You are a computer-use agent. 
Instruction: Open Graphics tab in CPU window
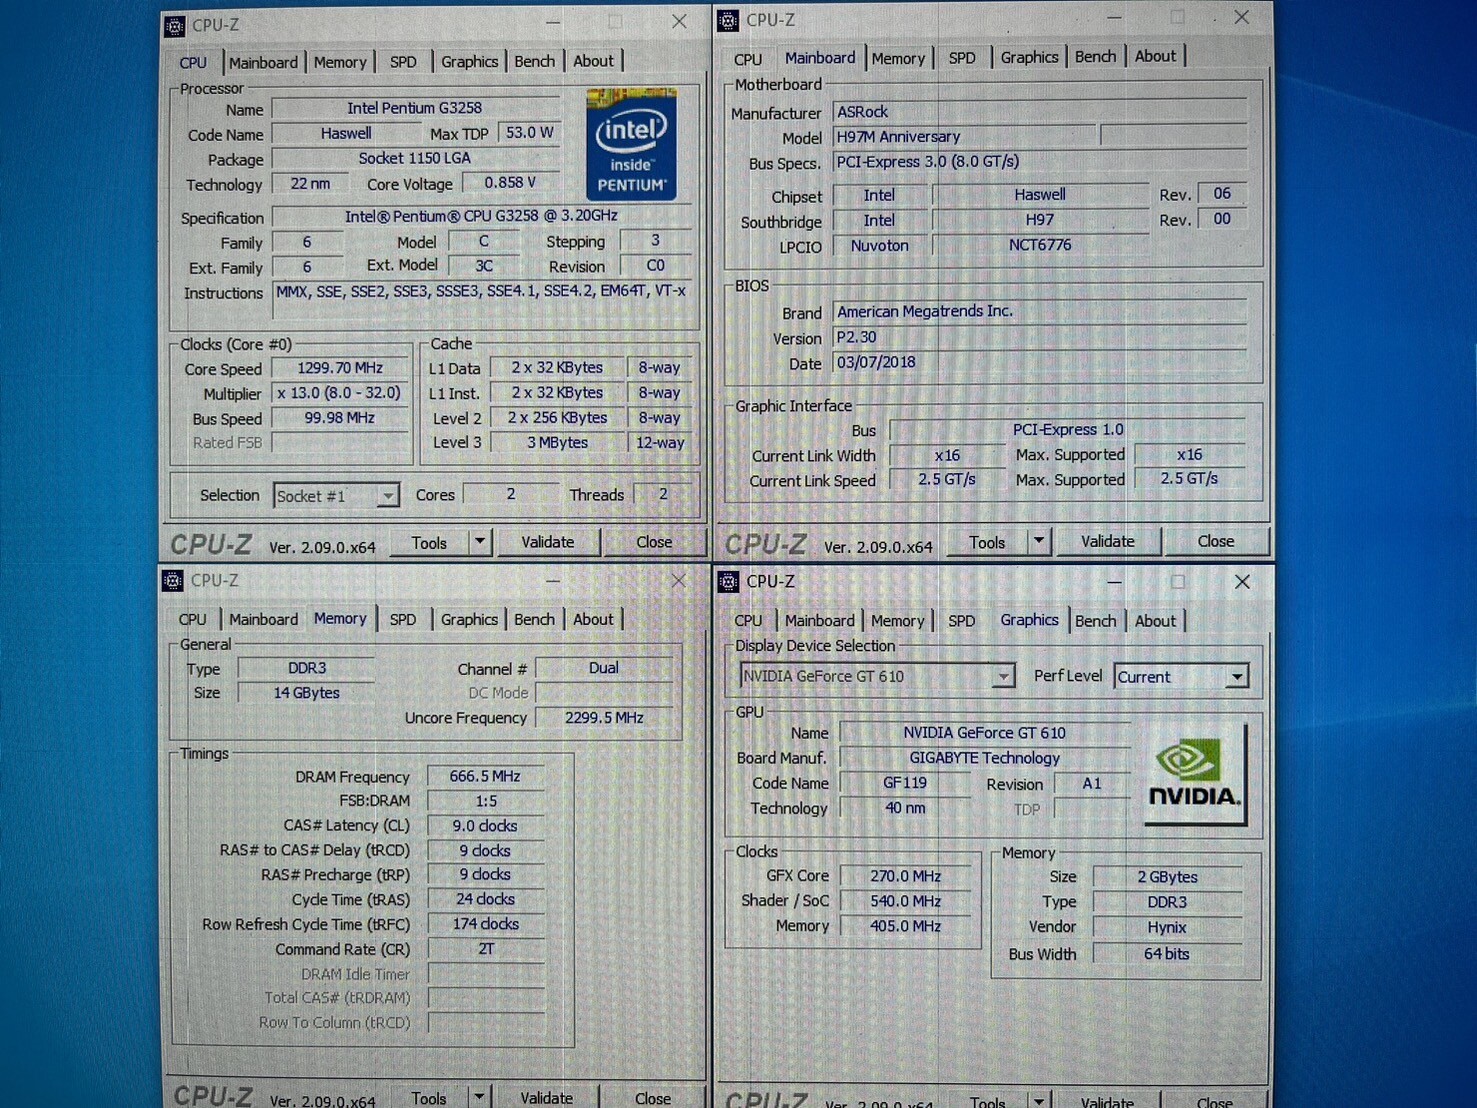click(469, 62)
